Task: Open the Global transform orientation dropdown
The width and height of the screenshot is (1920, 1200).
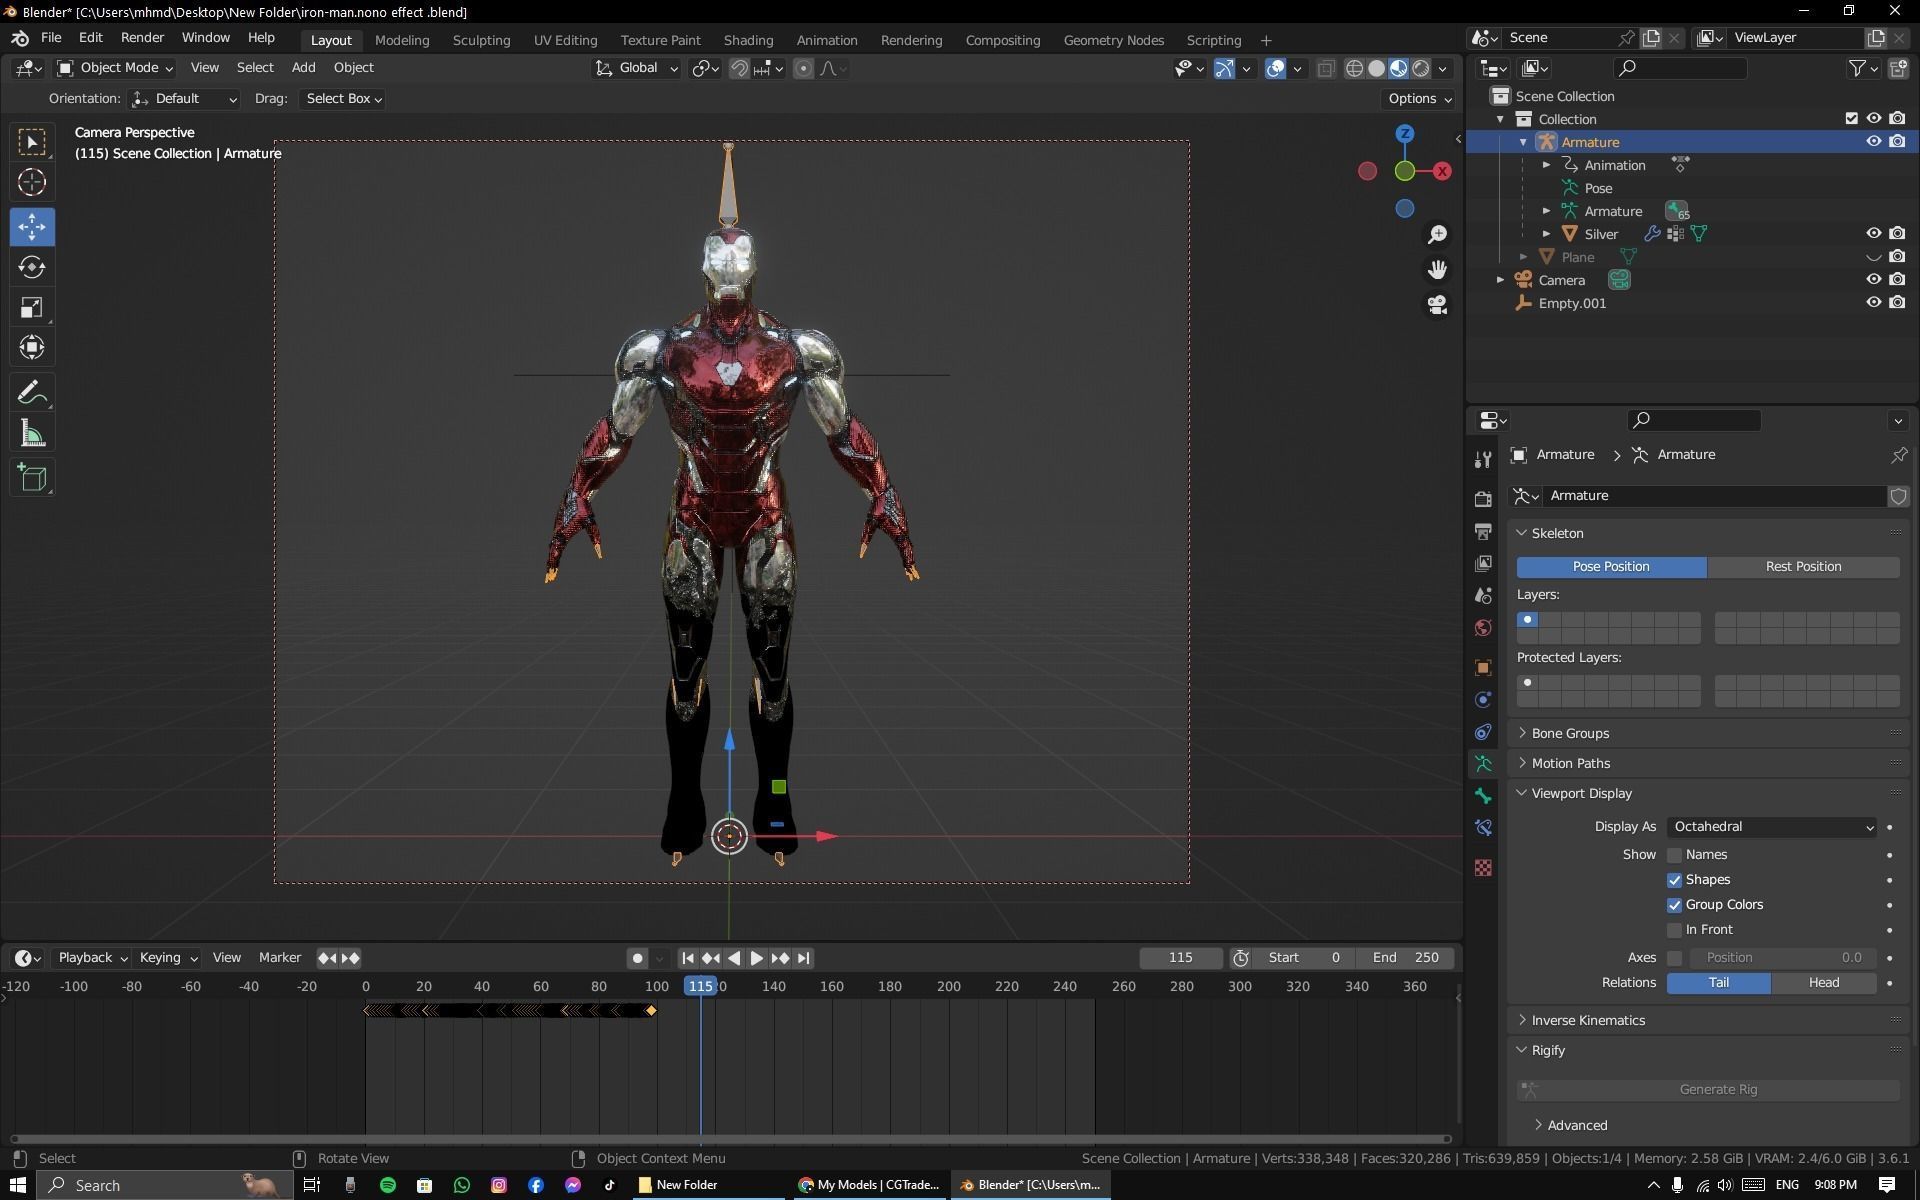Action: point(637,68)
